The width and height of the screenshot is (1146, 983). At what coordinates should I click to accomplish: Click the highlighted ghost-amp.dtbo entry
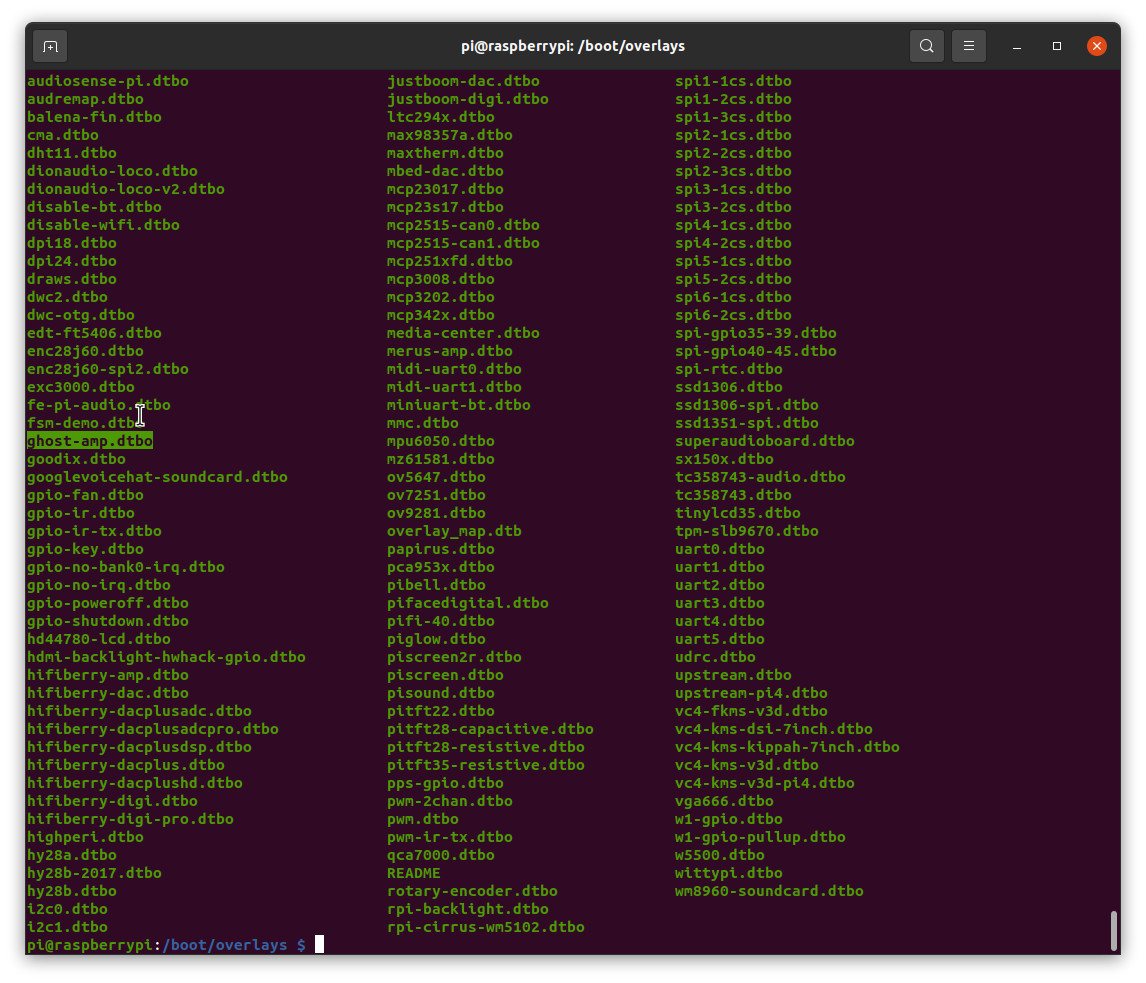pos(90,441)
